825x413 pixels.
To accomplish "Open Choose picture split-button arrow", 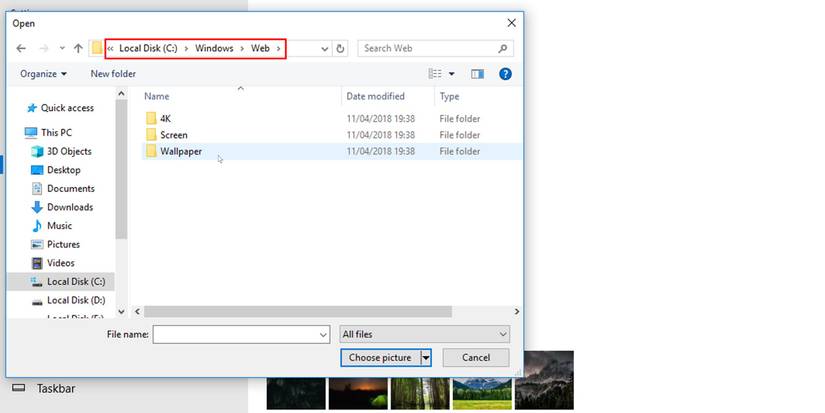I will point(426,358).
